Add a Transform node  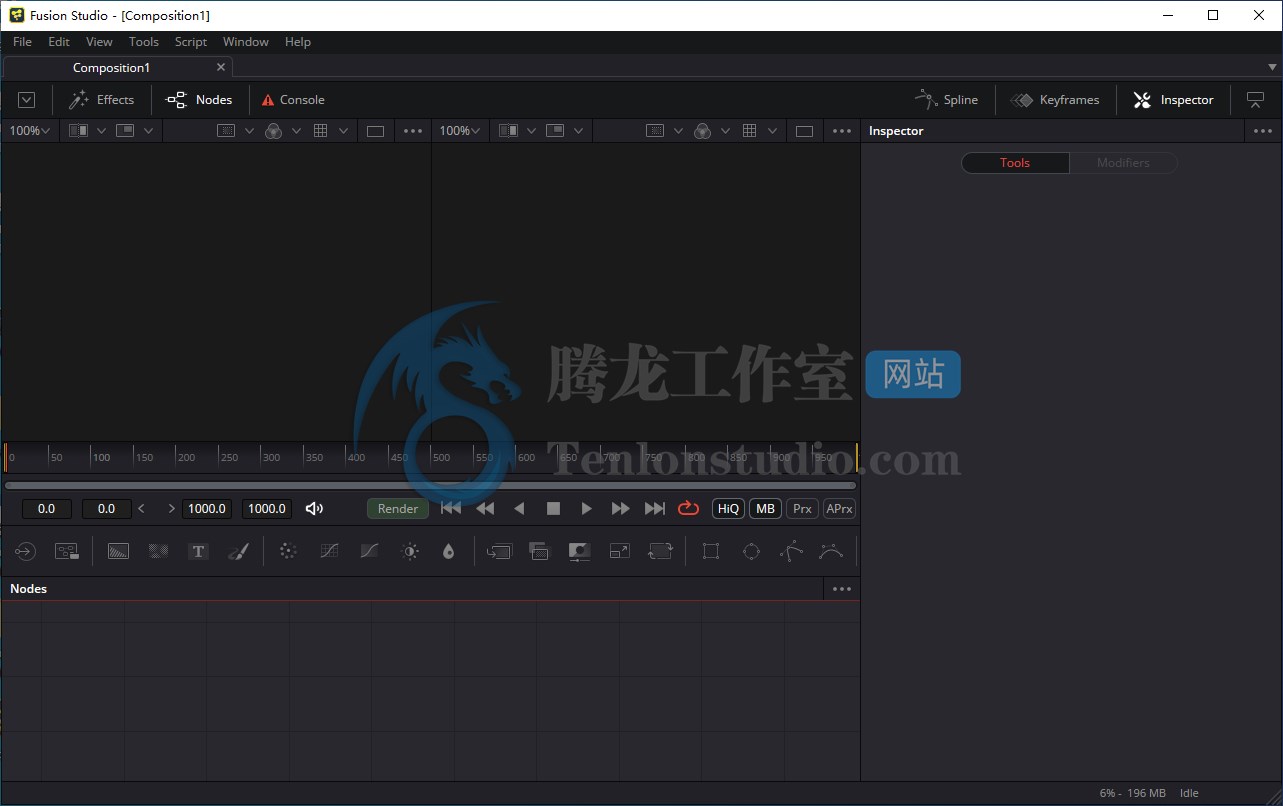pyautogui.click(x=660, y=551)
